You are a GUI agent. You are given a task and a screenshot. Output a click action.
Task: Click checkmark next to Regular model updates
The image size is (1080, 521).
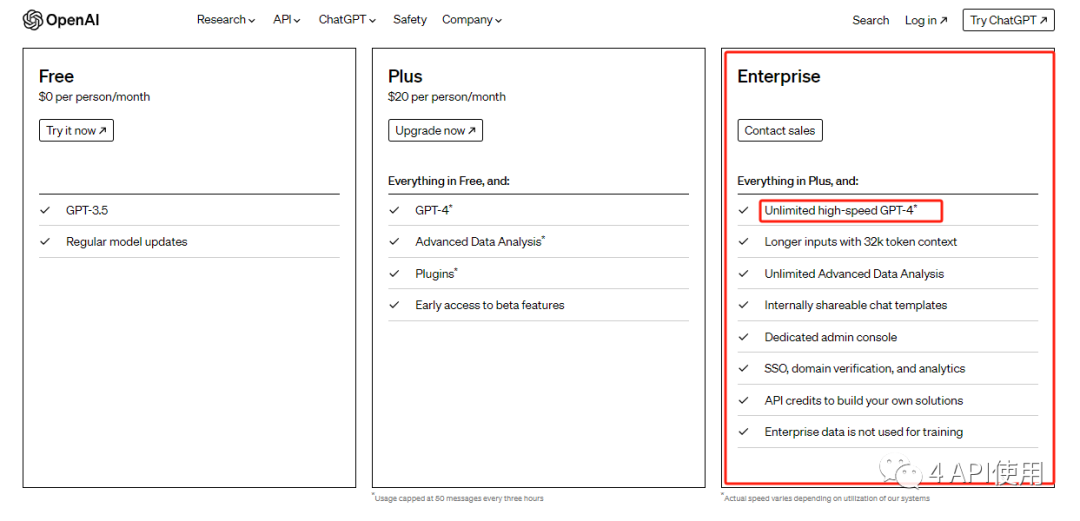pos(45,242)
